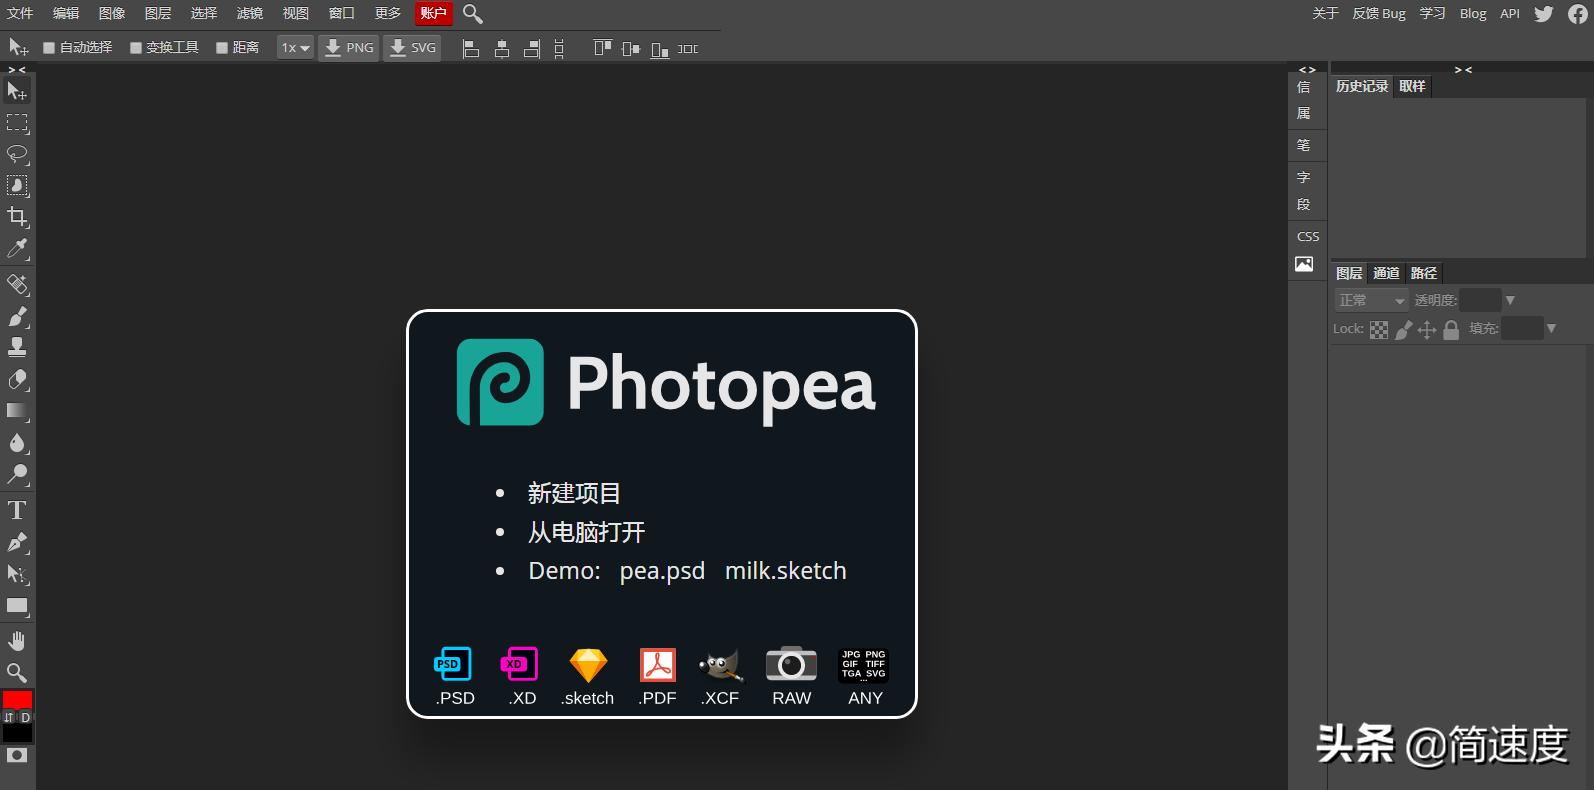Switch to the 路径 tab
Screen dimensions: 1594x790
click(1424, 273)
